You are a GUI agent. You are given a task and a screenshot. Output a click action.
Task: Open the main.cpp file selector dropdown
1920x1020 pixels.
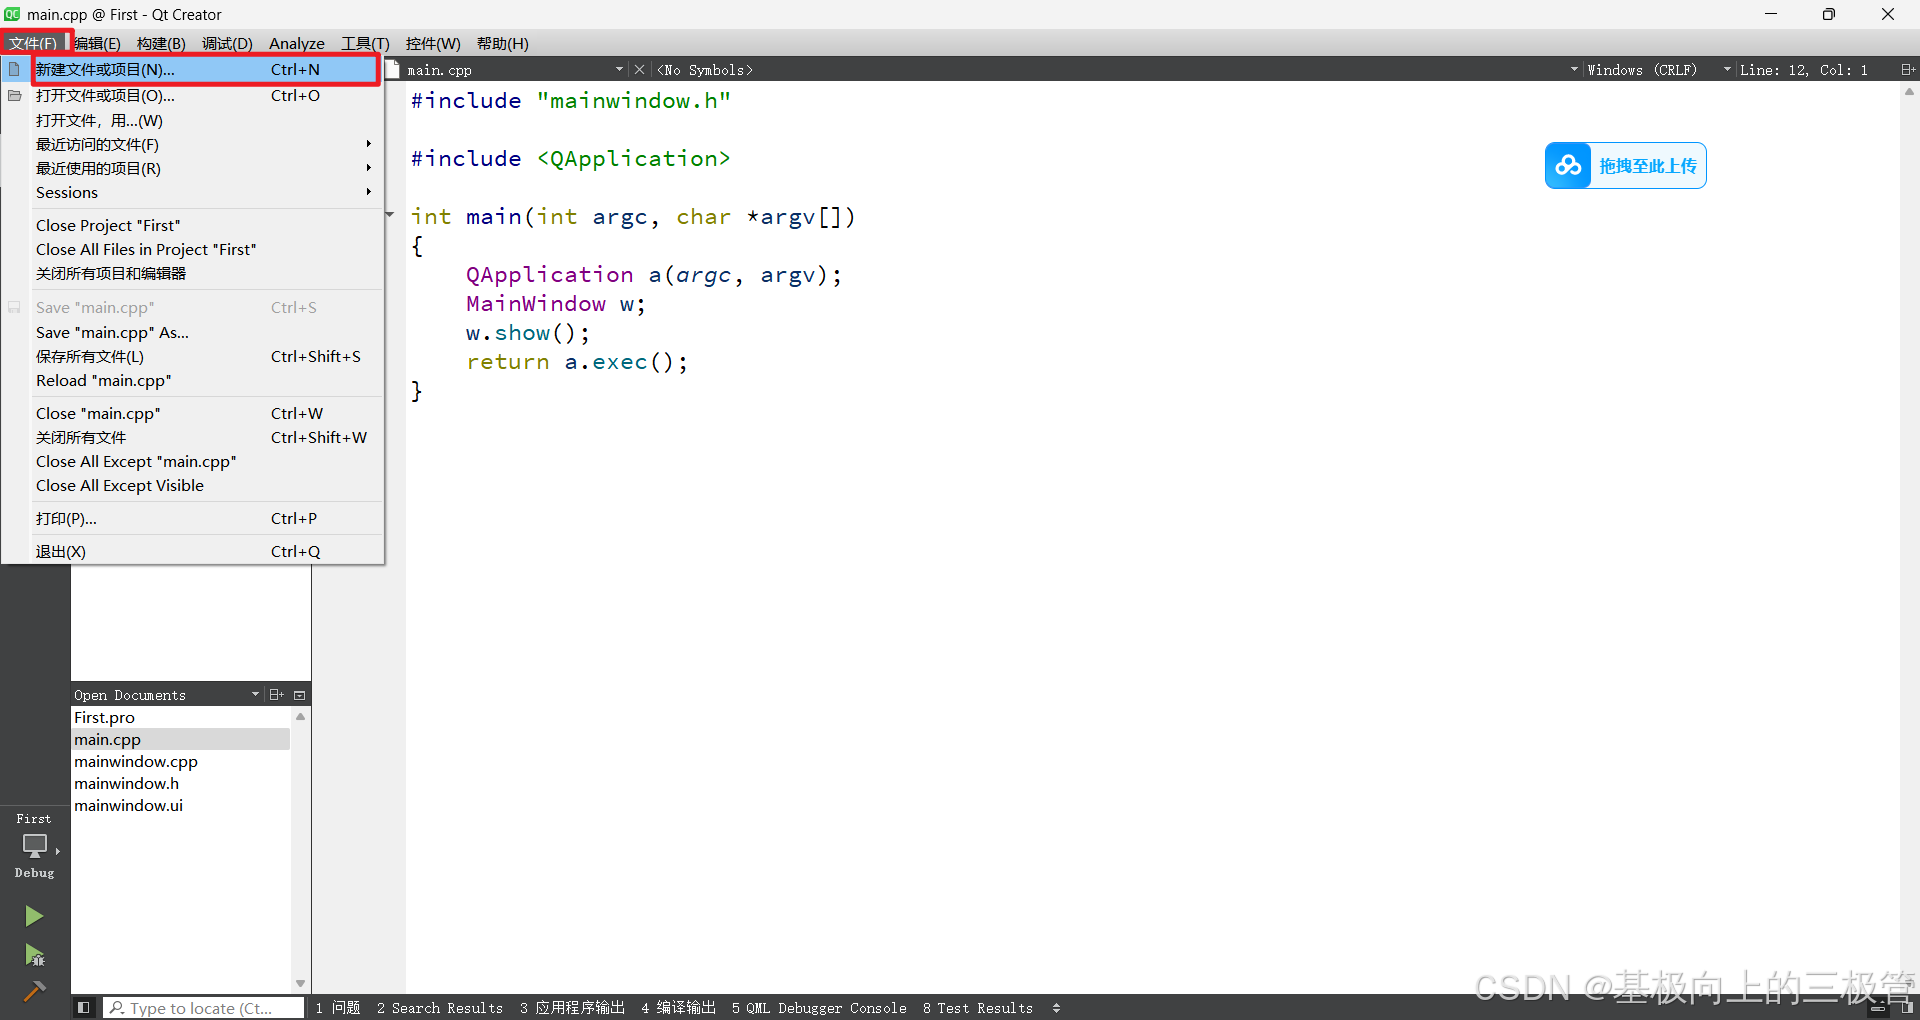click(619, 70)
